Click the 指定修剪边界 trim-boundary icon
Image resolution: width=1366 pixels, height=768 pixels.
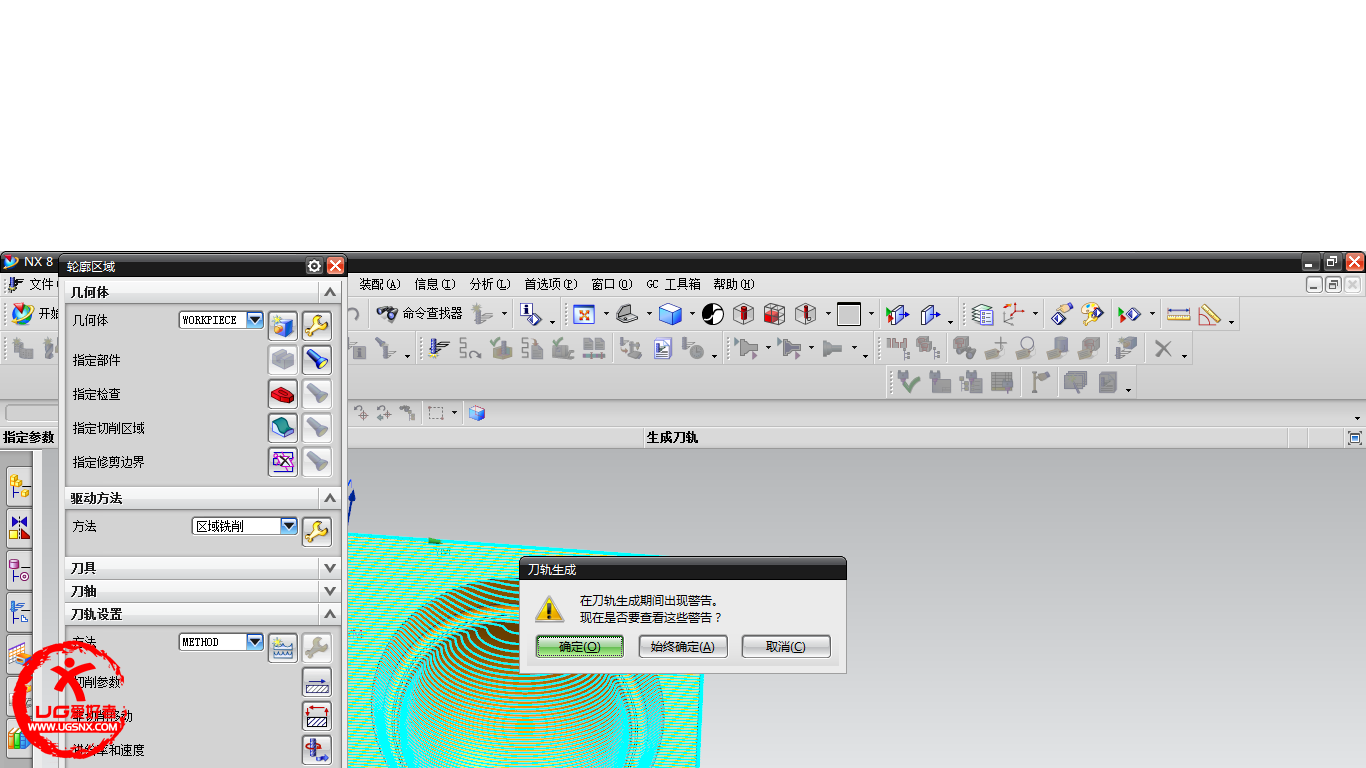pyautogui.click(x=284, y=462)
